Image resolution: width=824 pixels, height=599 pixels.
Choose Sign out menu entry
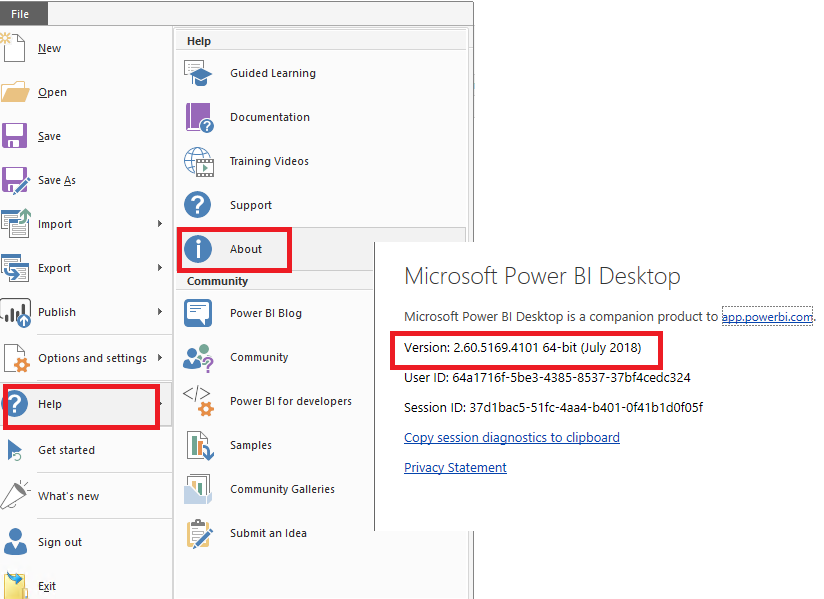coord(60,542)
